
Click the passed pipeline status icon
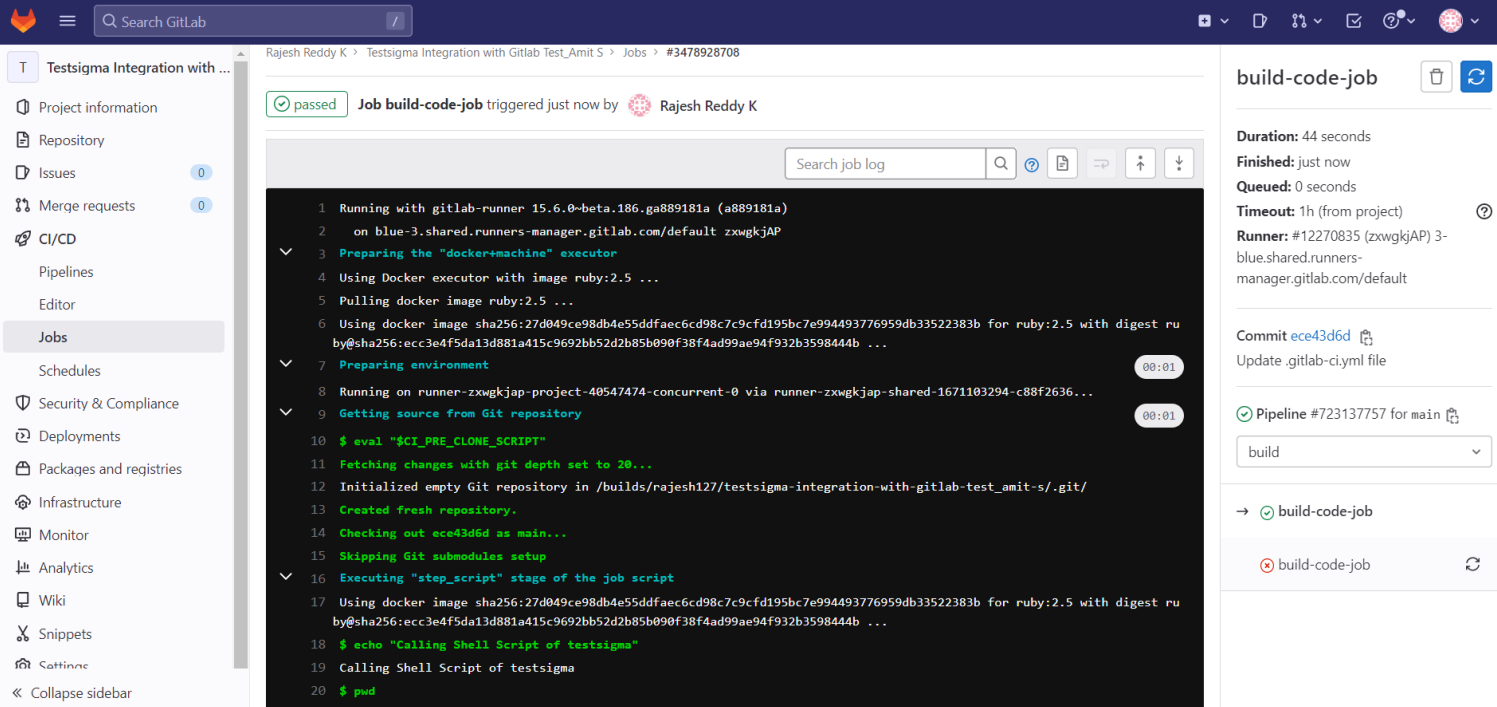1244,414
